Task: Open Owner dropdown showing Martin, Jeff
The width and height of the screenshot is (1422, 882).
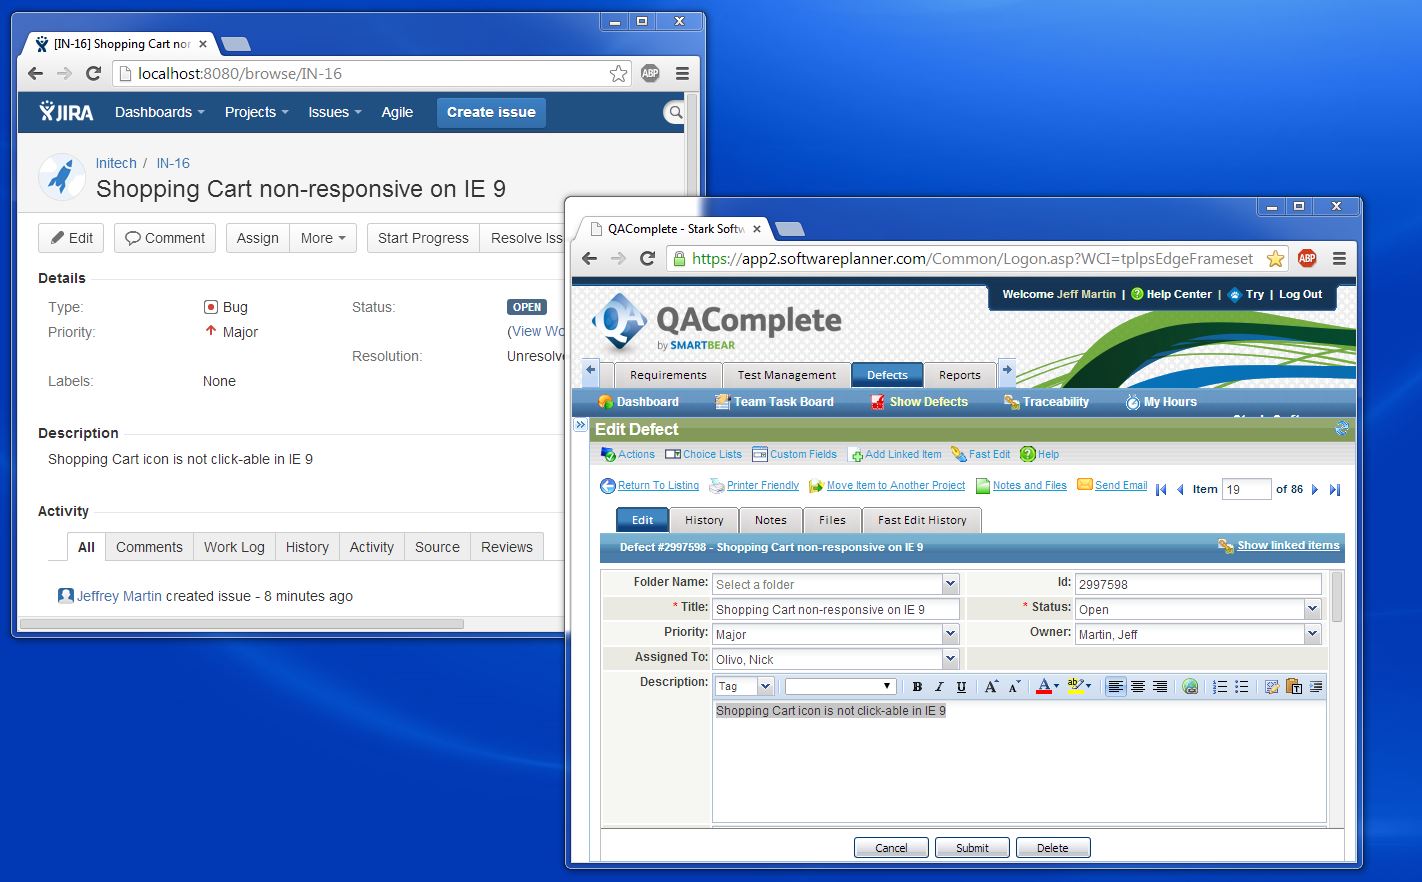Action: 1313,634
